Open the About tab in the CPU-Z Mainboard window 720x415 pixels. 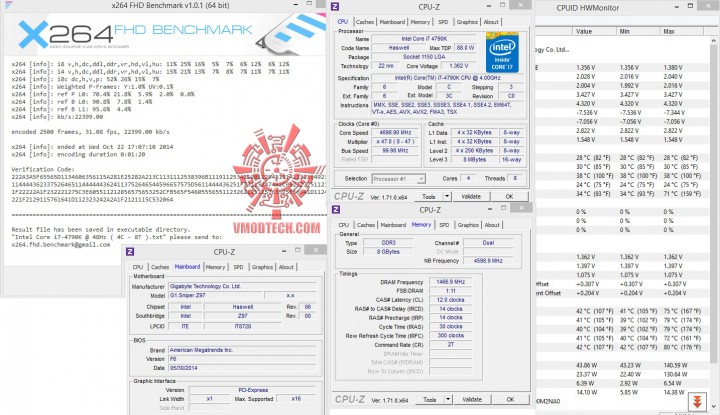coord(286,267)
